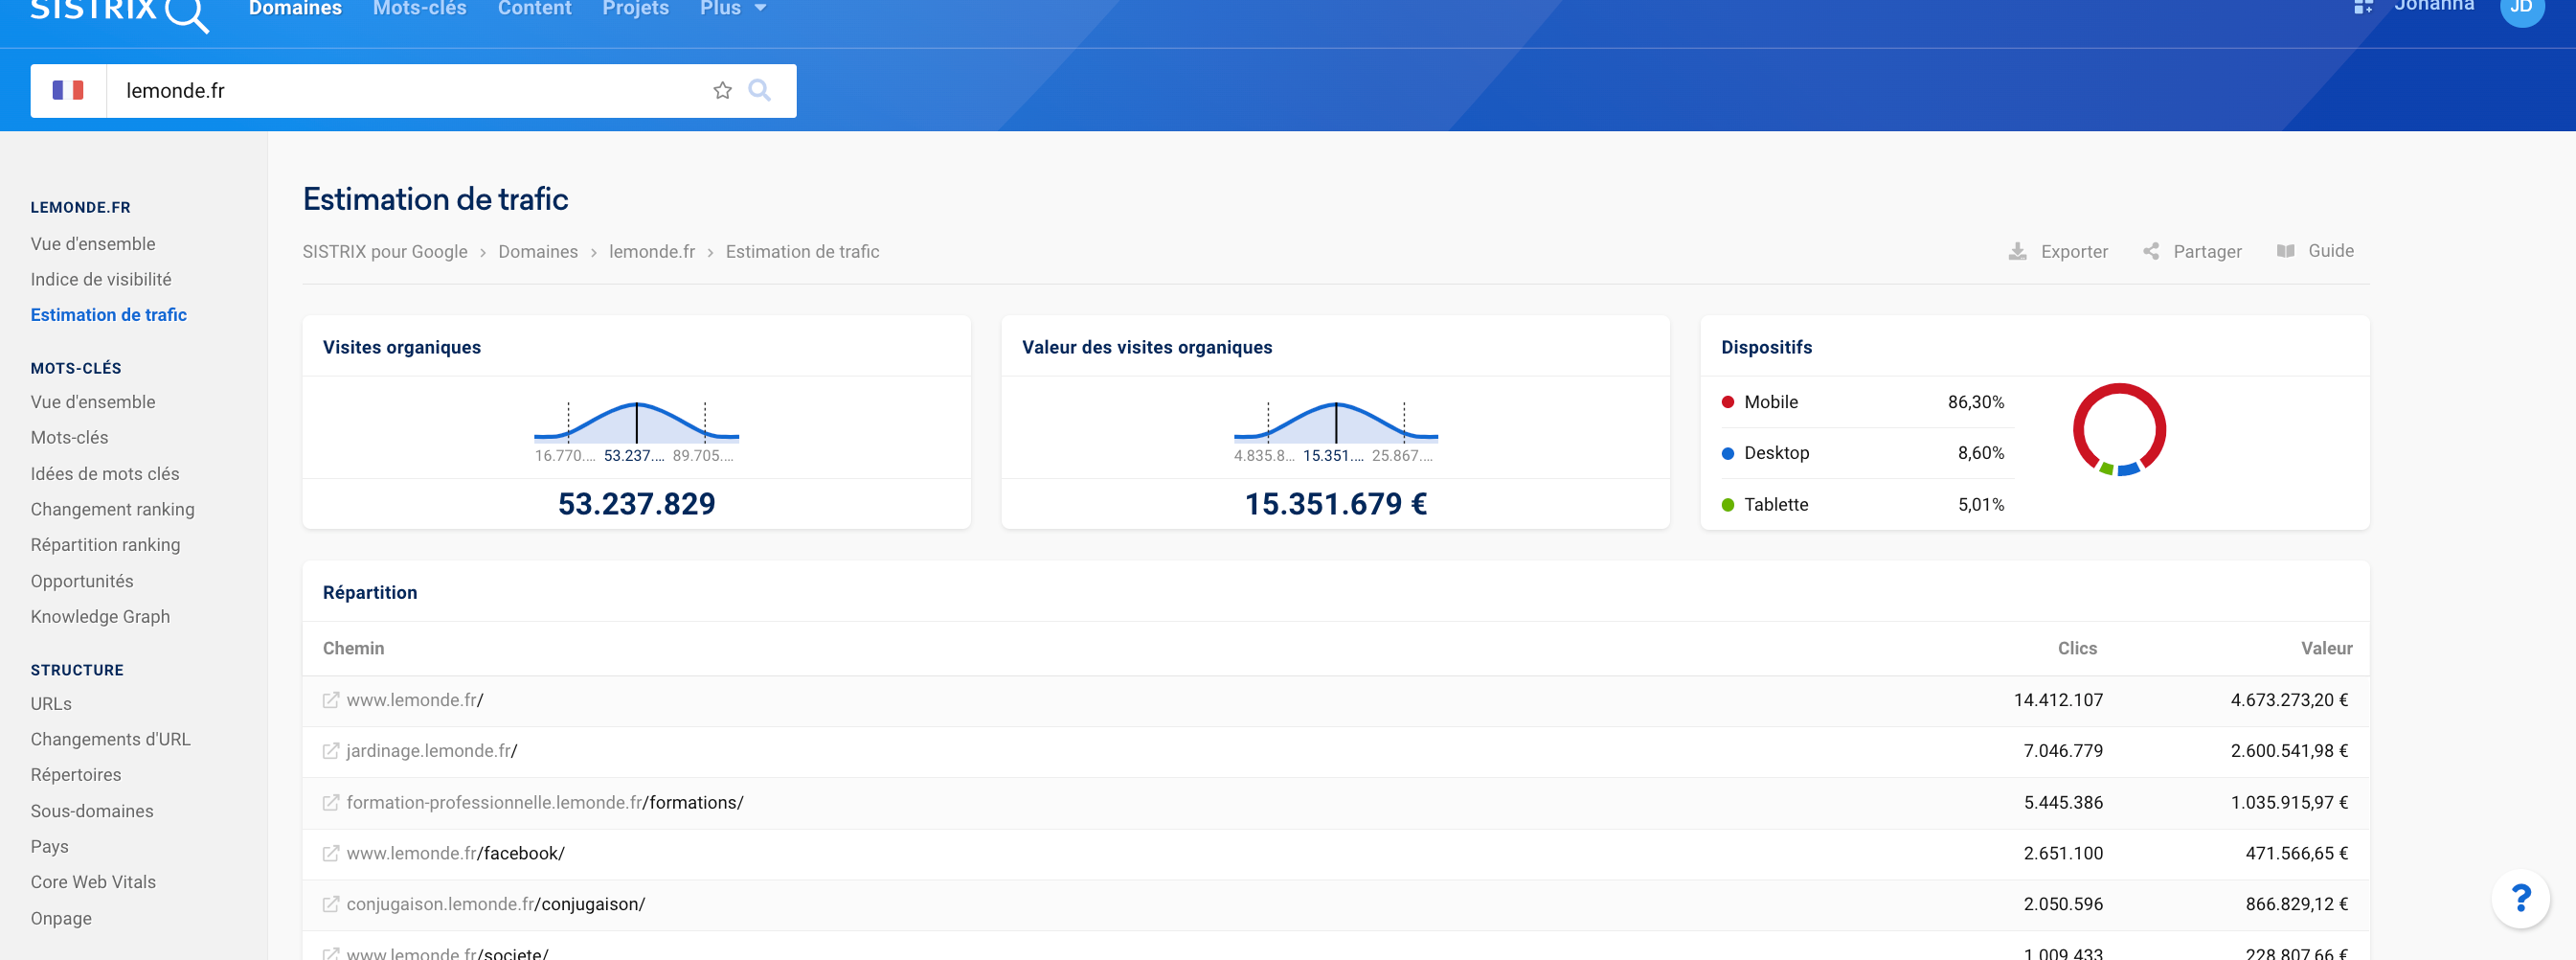Click Chemin column header
The width and height of the screenshot is (2576, 960).
(x=353, y=648)
